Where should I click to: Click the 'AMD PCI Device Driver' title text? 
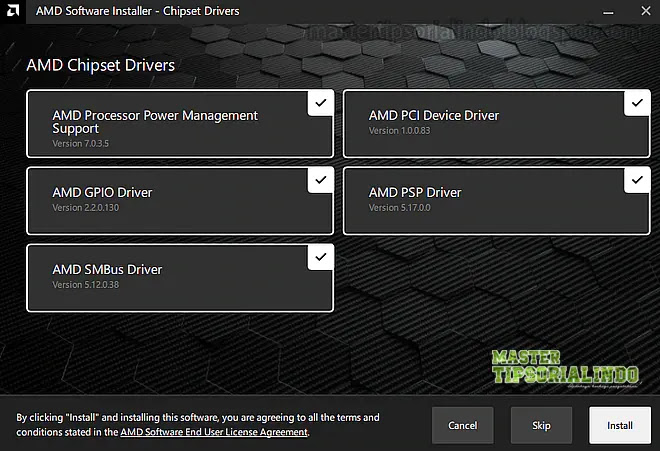(x=434, y=115)
